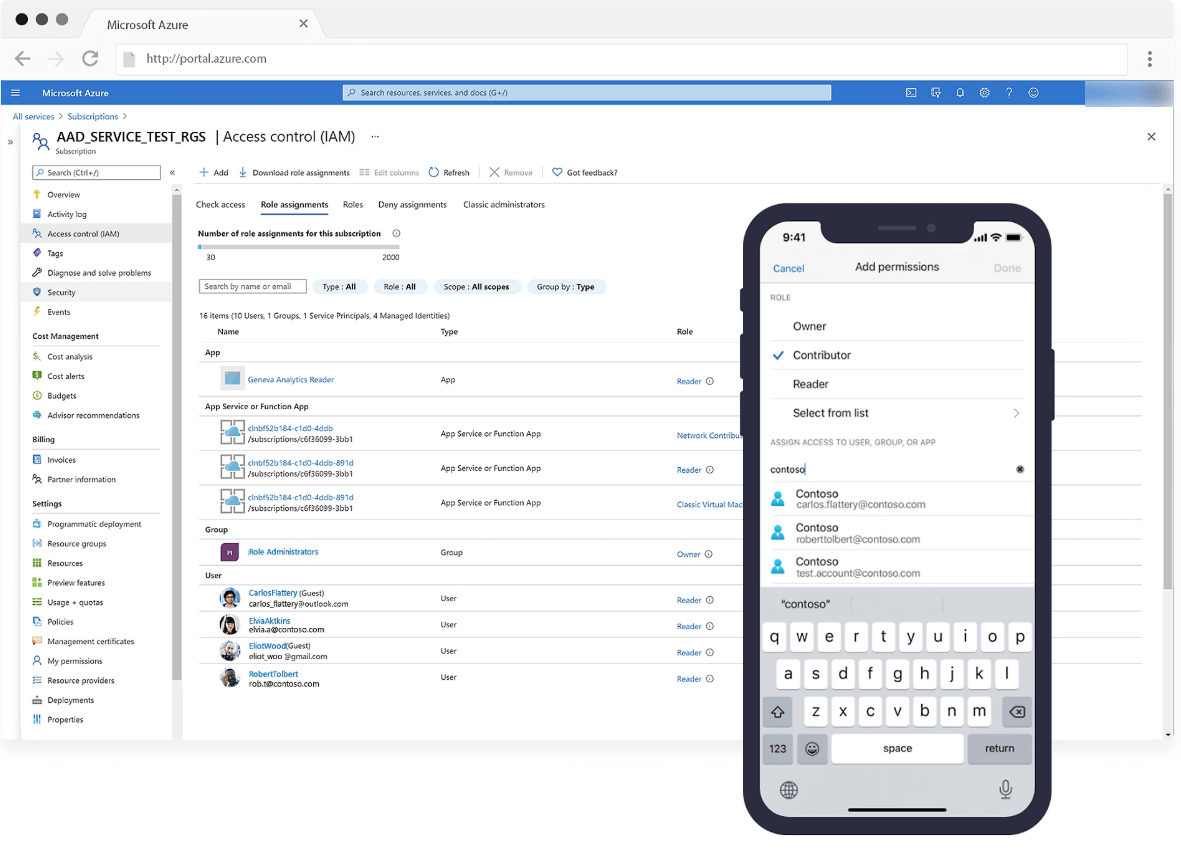Screen dimensions: 1181x865
Task: Expand the portal side panel arrow
Action: pos(11,141)
